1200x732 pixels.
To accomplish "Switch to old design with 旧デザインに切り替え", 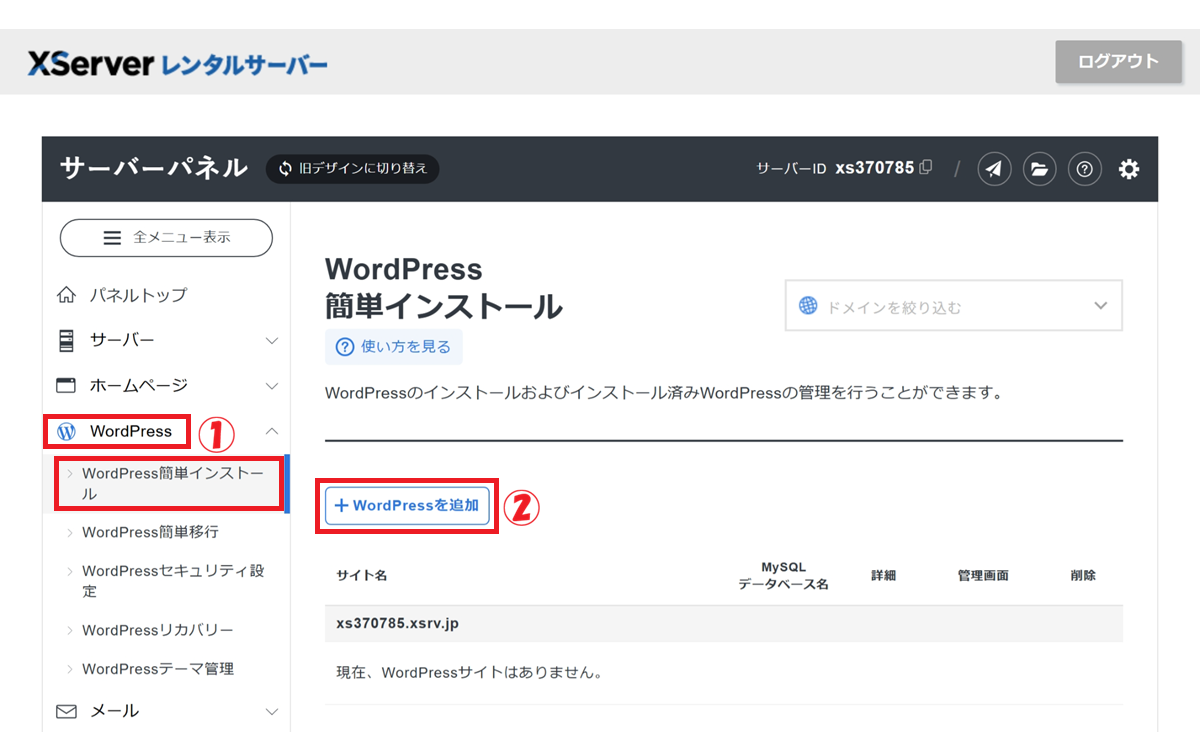I will [352, 168].
